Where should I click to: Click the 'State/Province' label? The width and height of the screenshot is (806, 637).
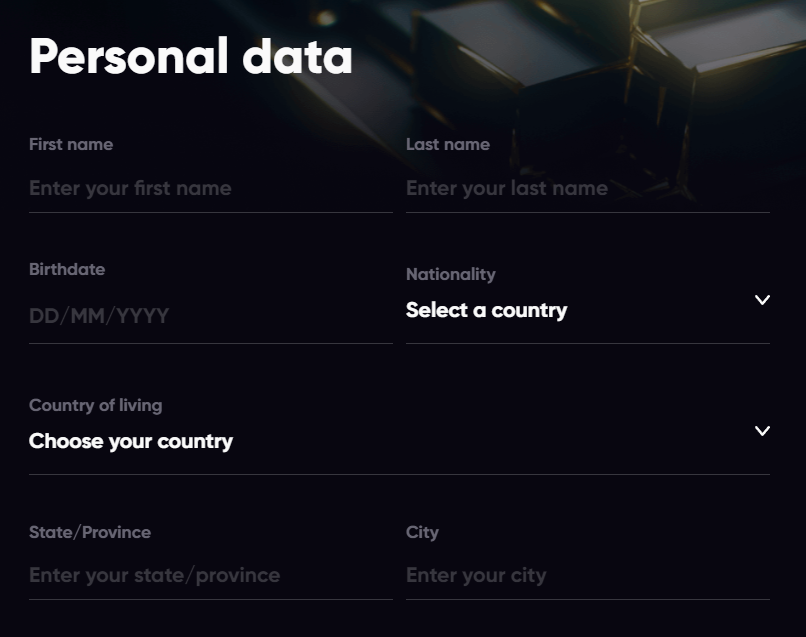click(90, 532)
